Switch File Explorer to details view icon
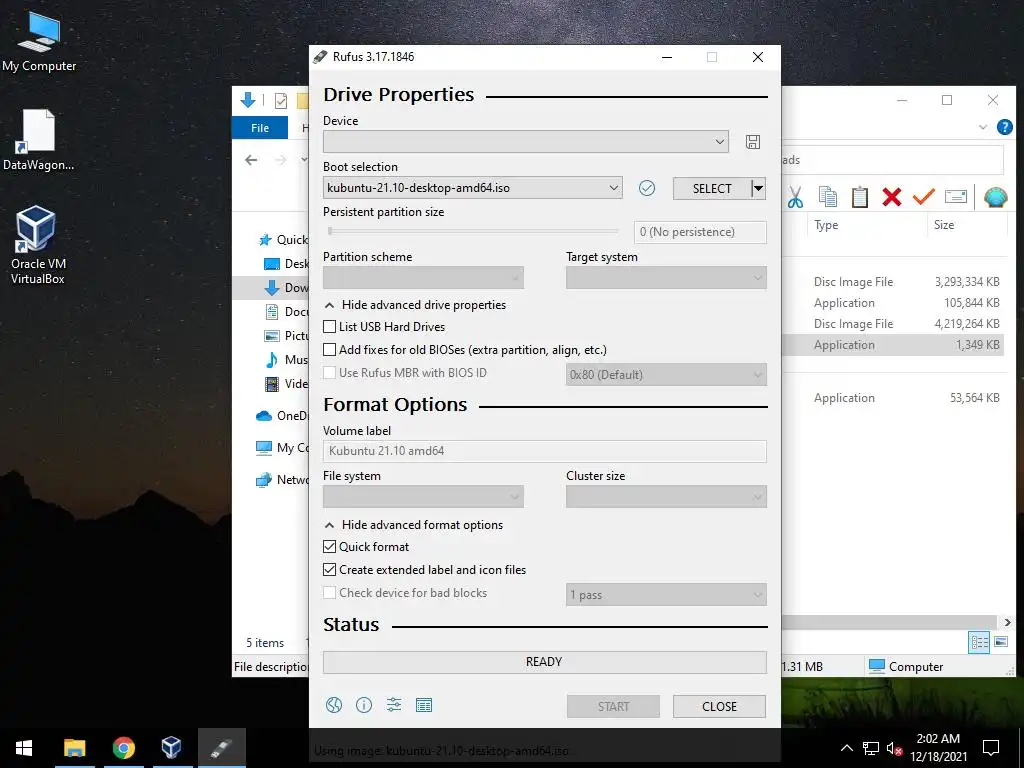 979,642
